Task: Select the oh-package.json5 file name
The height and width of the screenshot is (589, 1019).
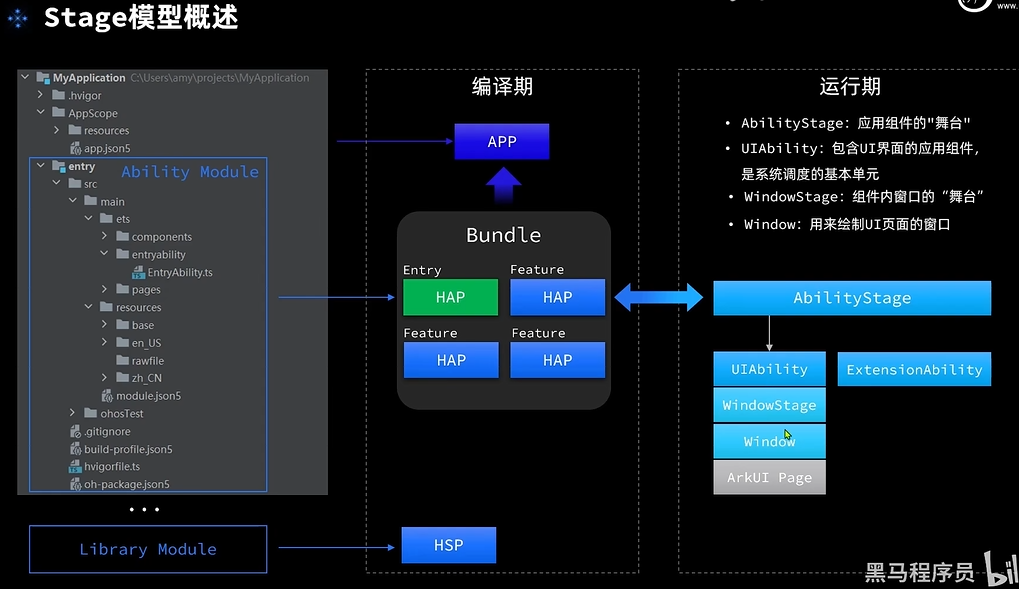Action: tap(127, 484)
